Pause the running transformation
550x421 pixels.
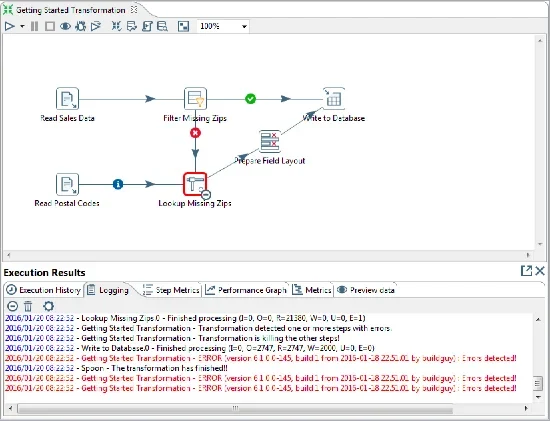click(x=34, y=26)
